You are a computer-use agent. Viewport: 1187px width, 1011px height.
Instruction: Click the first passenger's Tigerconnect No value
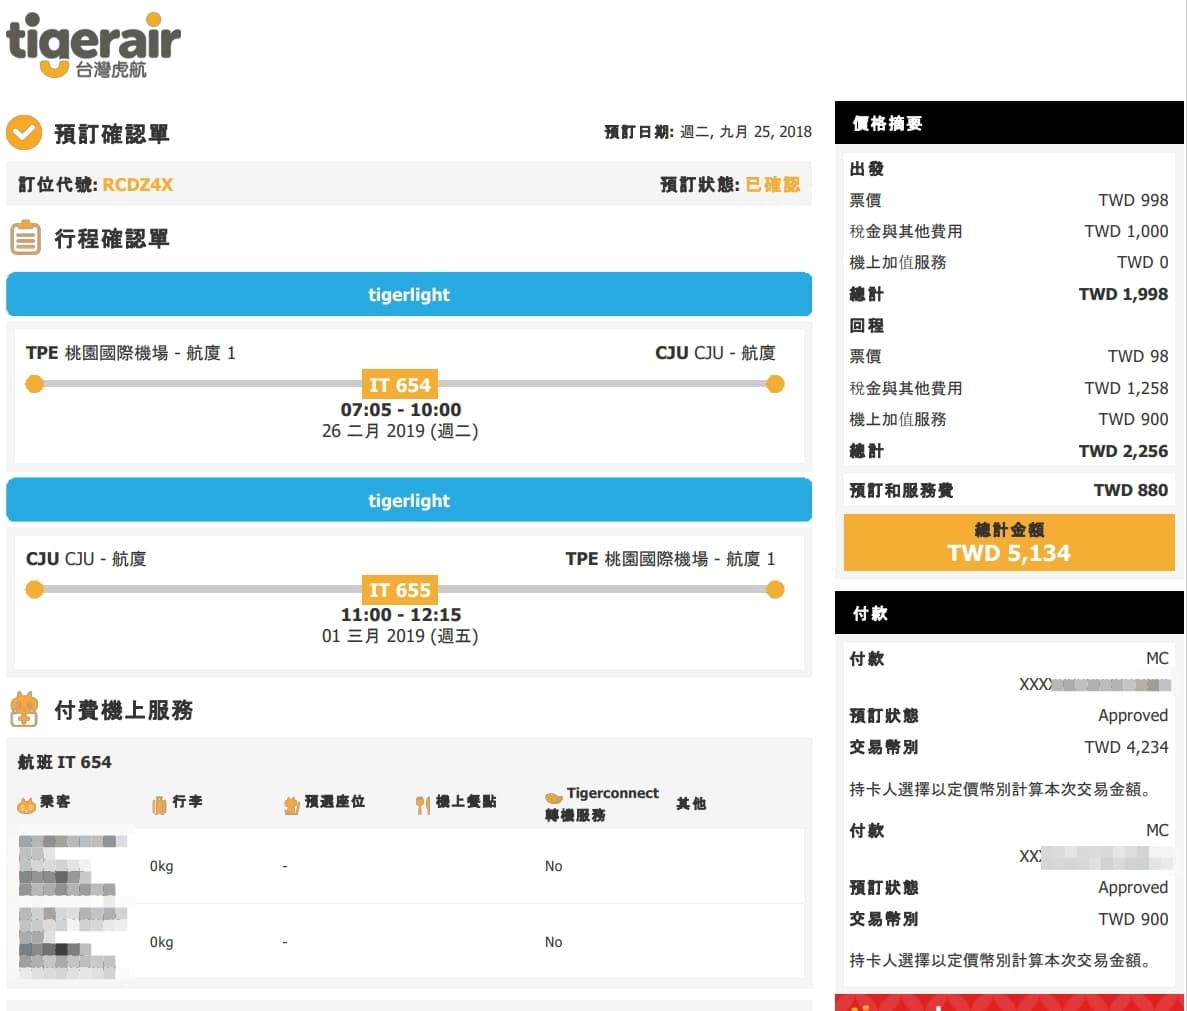[553, 866]
